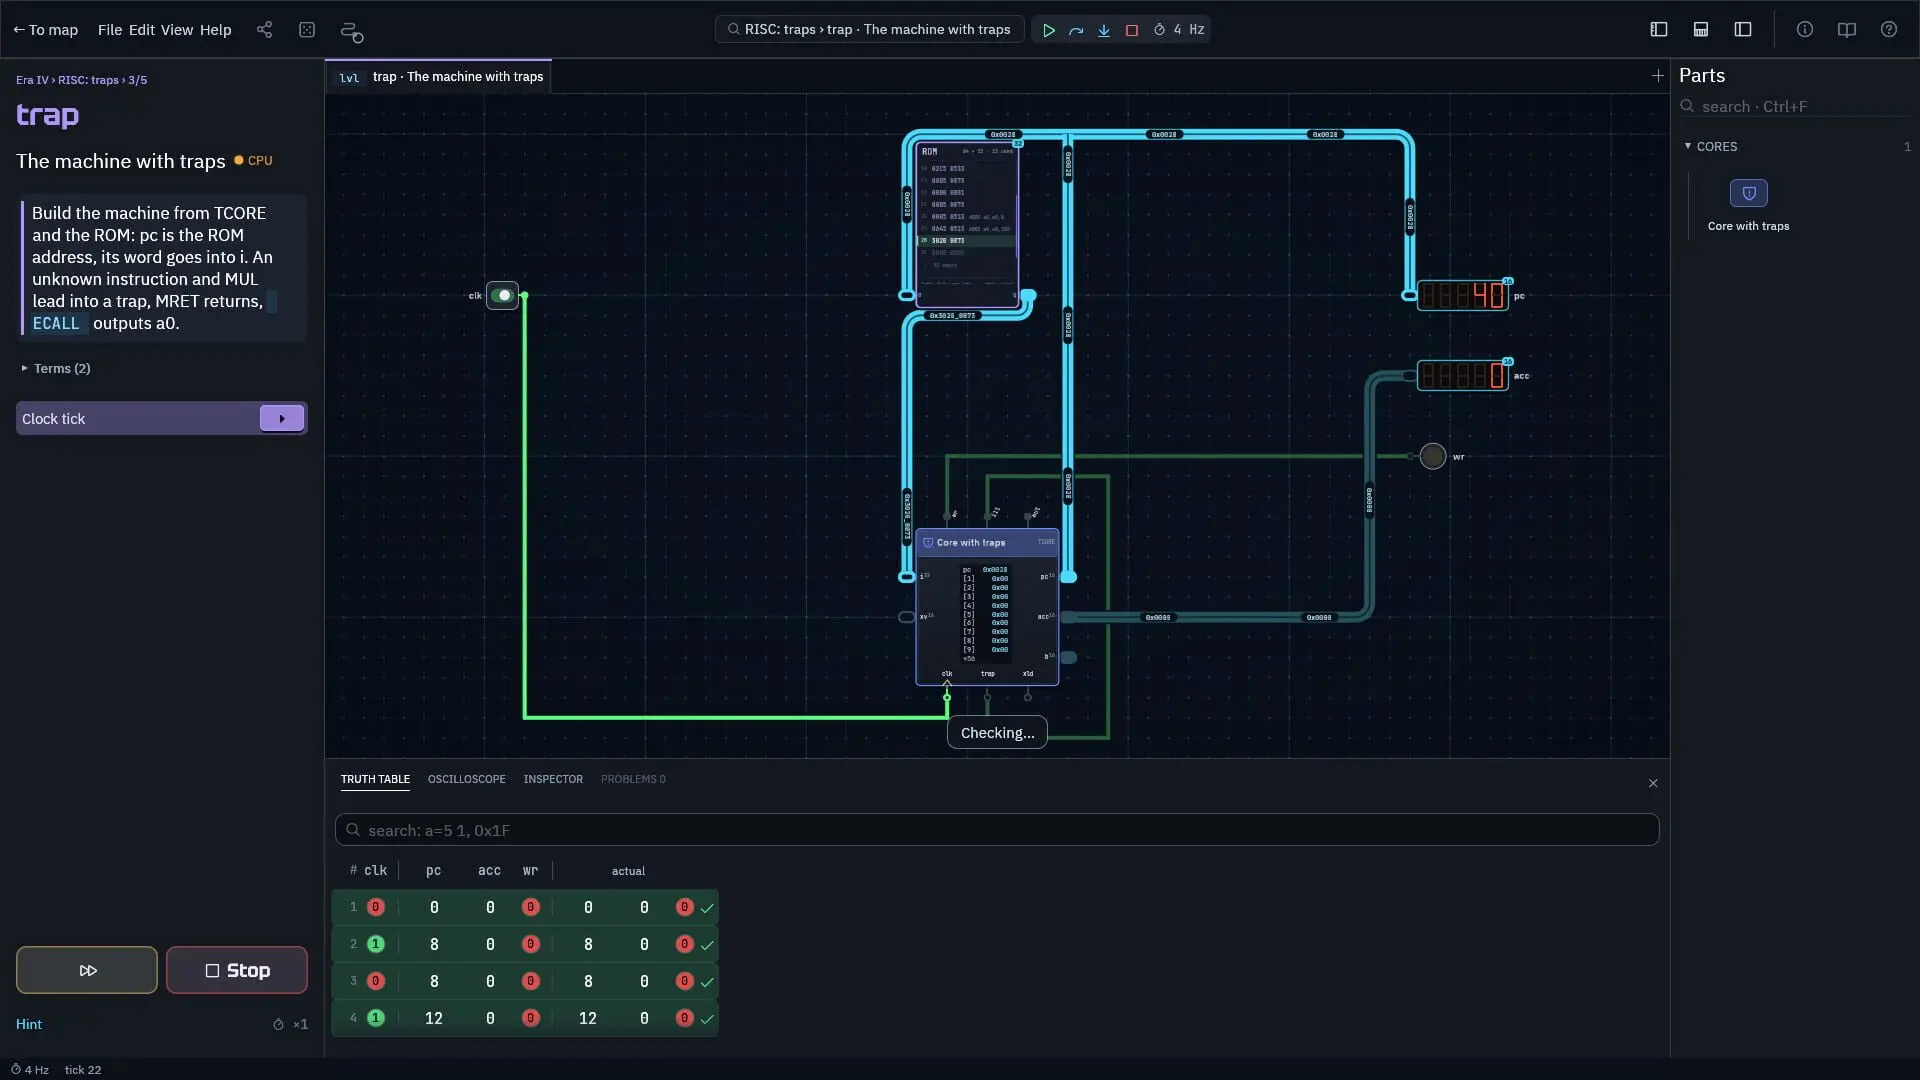This screenshot has width=1920, height=1080.
Task: Click the Stop button
Action: pyautogui.click(x=237, y=970)
